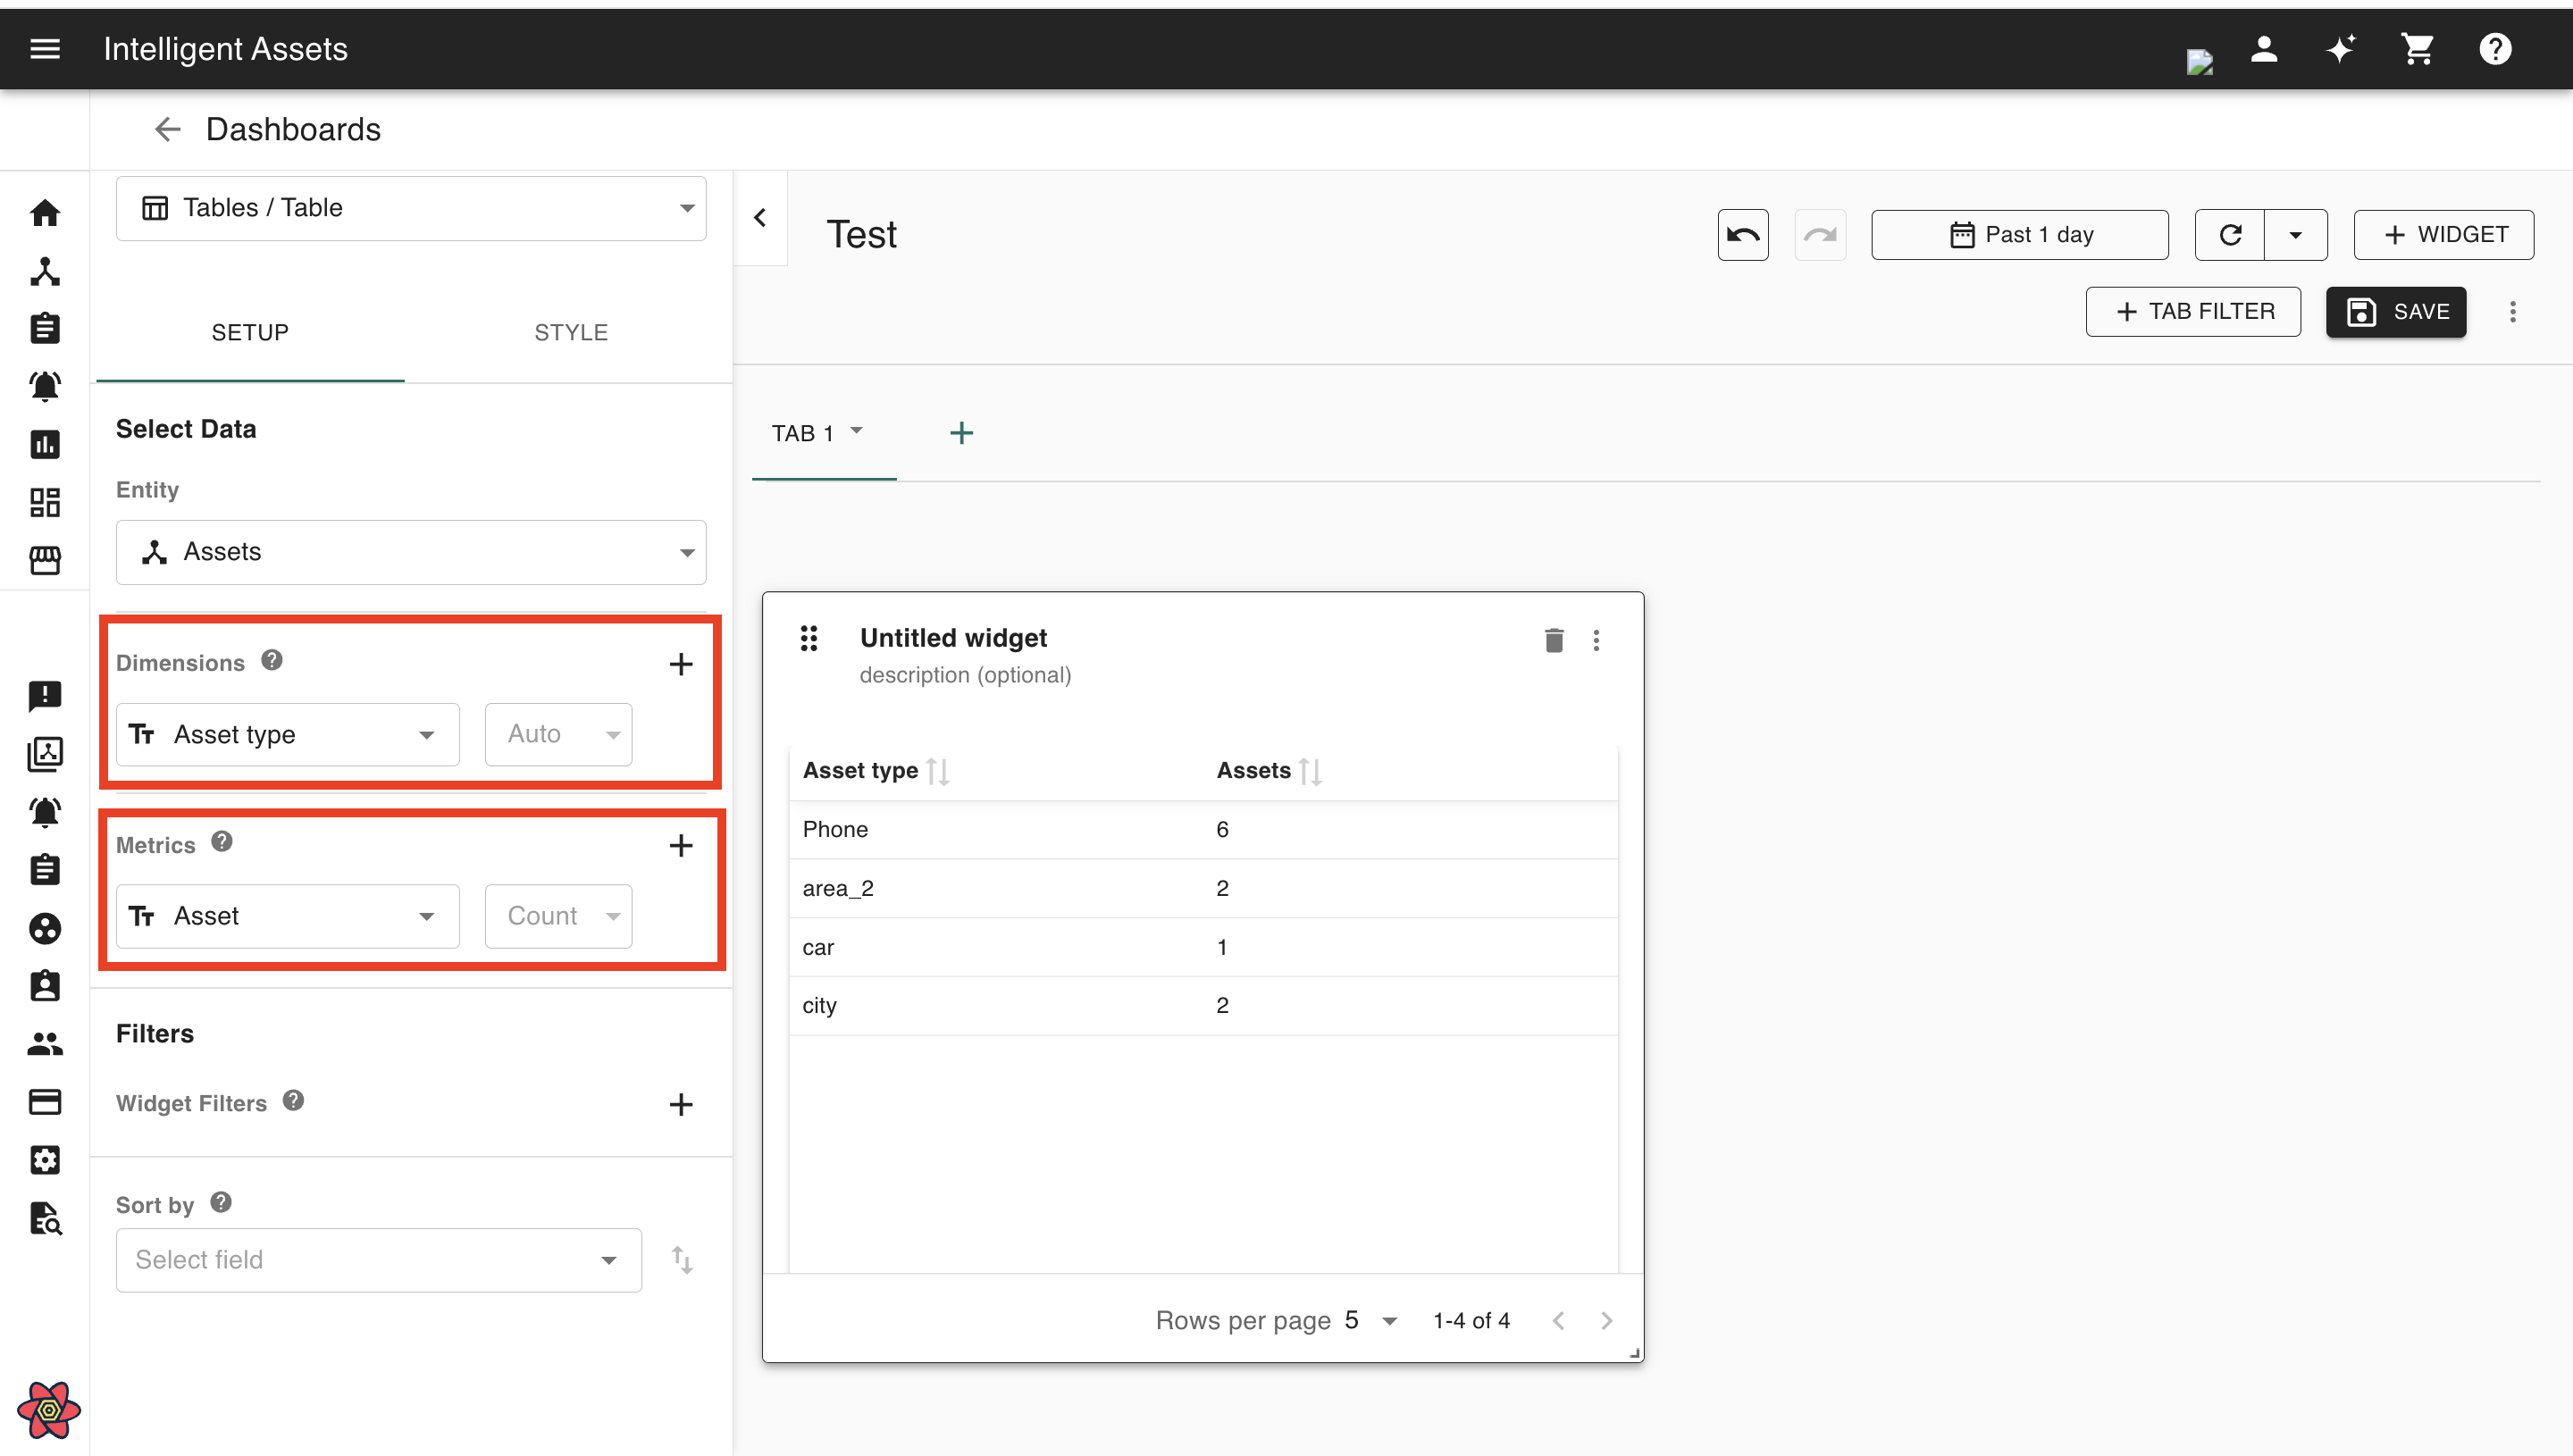Viewport: 2573px width, 1456px height.
Task: Toggle Asset type column sort arrows
Action: 938,771
